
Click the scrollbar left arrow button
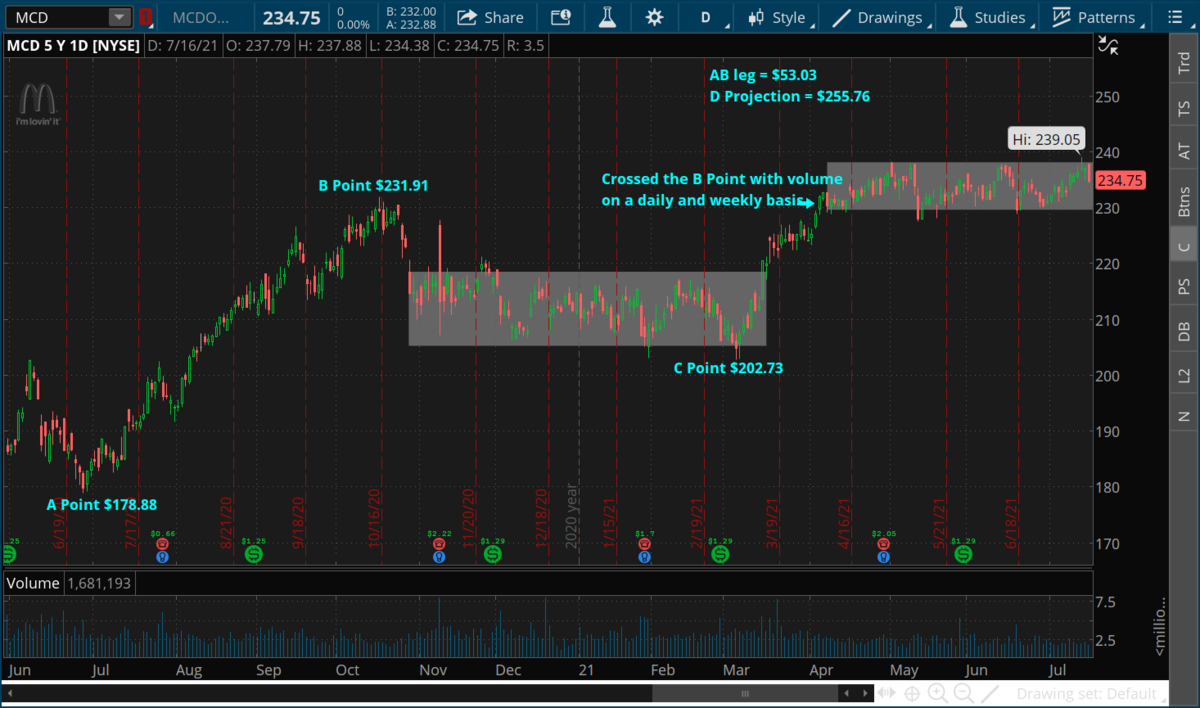coord(848,693)
